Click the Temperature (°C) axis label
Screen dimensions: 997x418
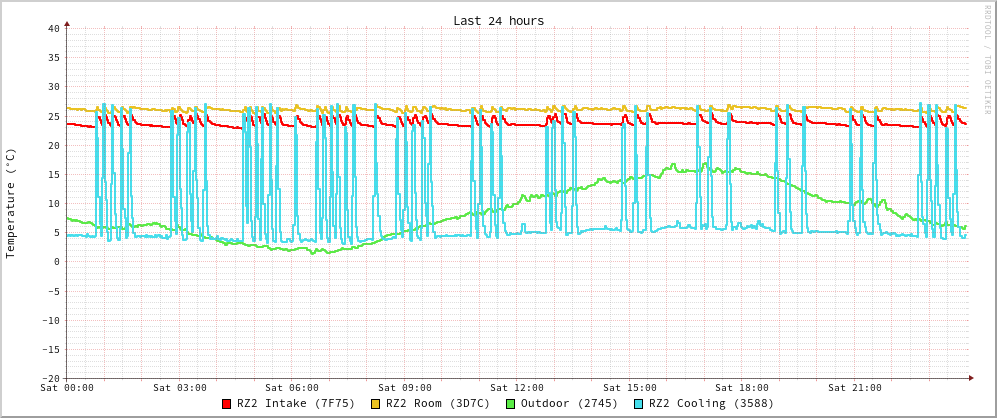point(11,203)
